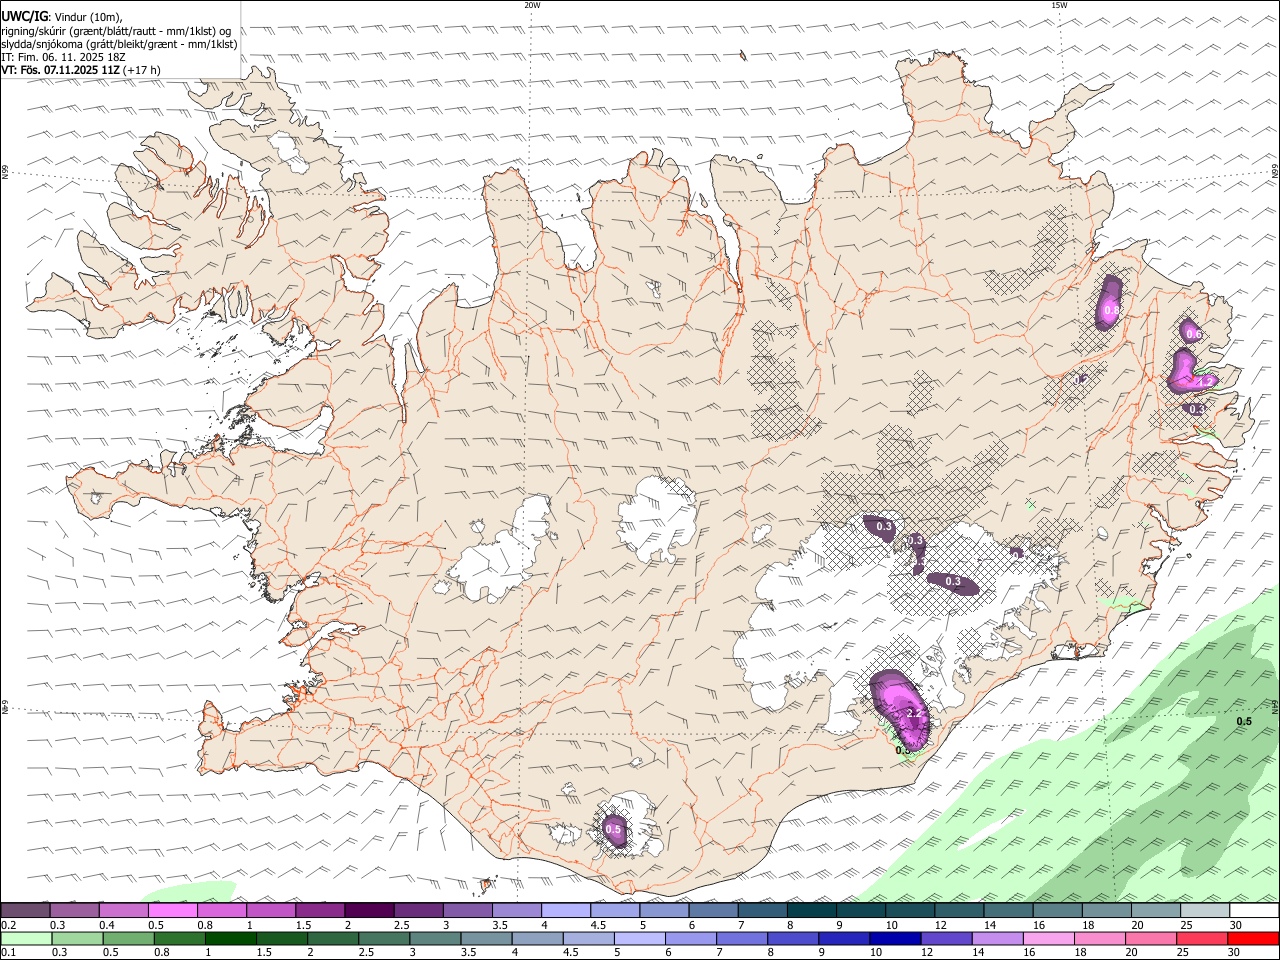Select 0.5 value label over the ocean
This screenshot has height=960, width=1280.
click(1244, 721)
